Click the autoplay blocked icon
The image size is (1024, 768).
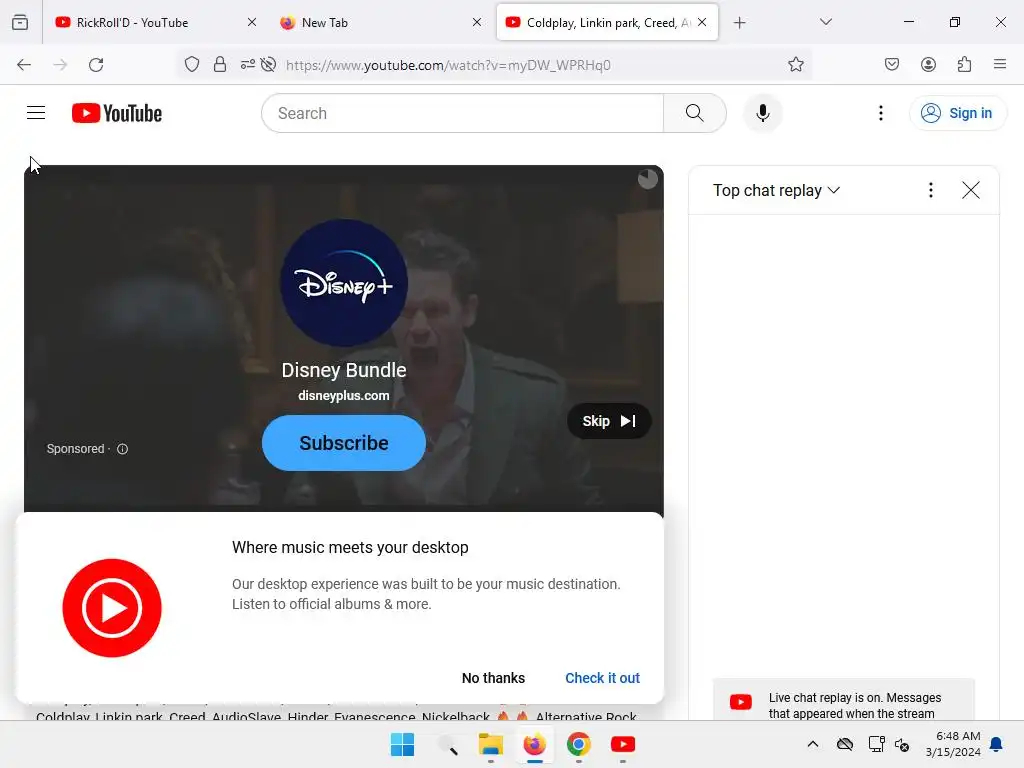point(268,64)
